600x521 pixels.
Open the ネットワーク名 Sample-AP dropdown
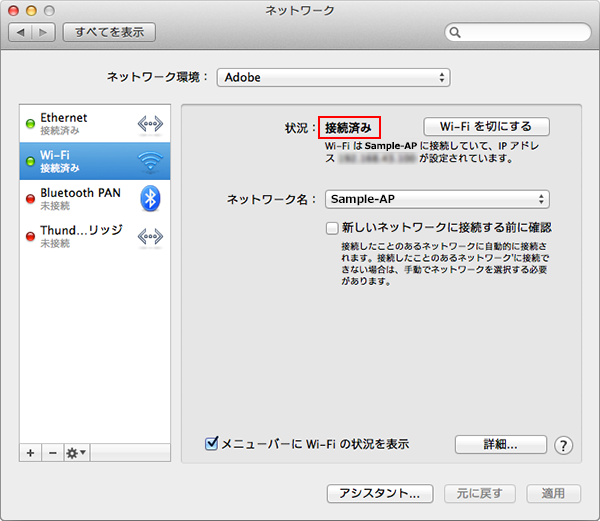coord(436,199)
